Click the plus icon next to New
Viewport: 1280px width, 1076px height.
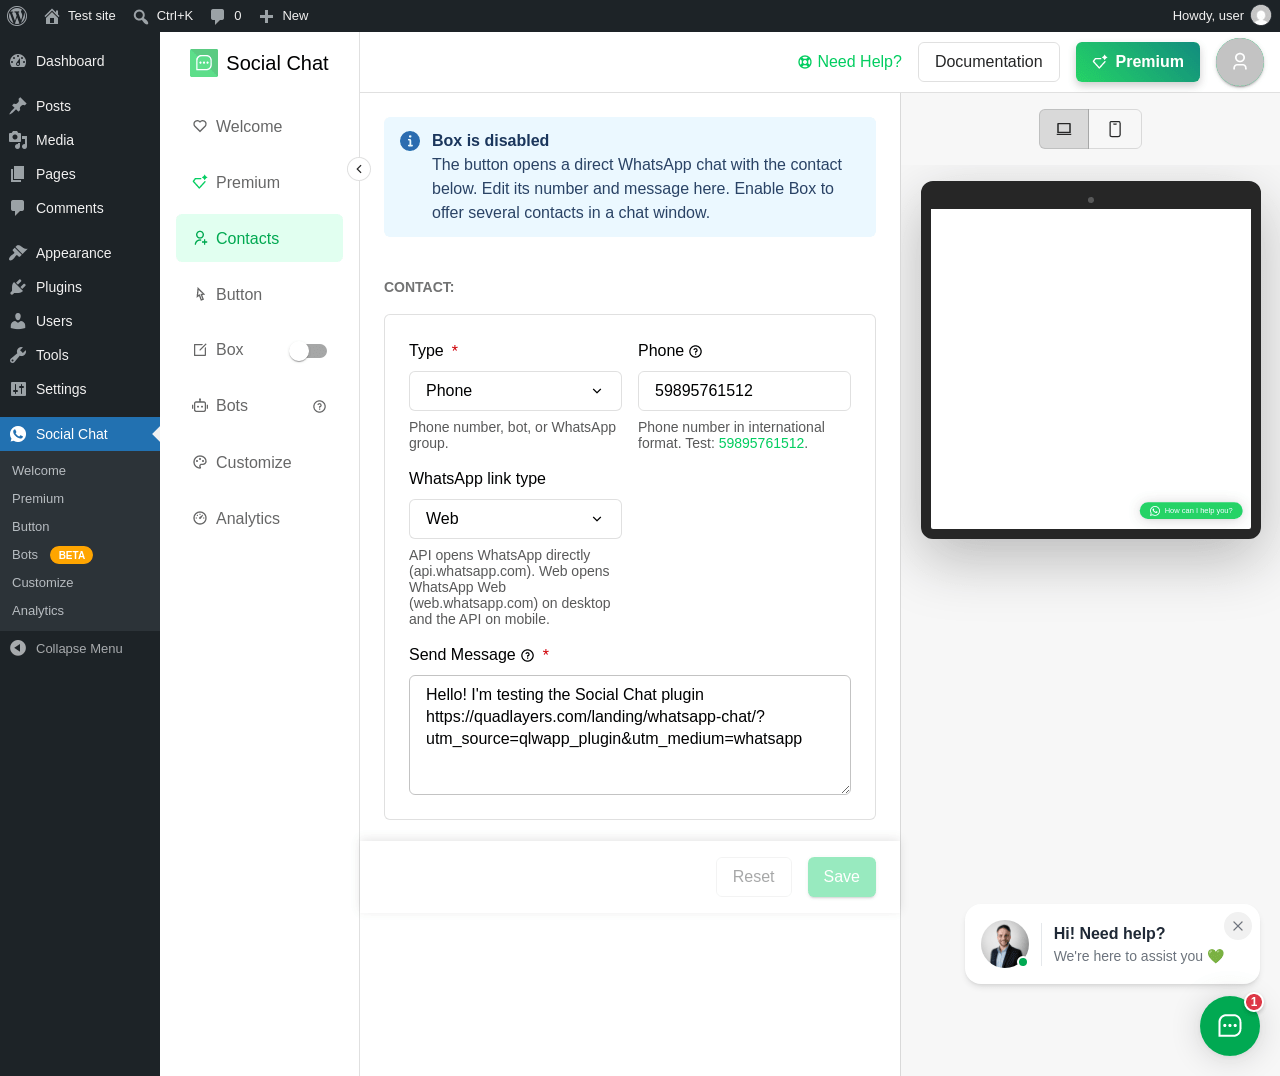tap(266, 16)
